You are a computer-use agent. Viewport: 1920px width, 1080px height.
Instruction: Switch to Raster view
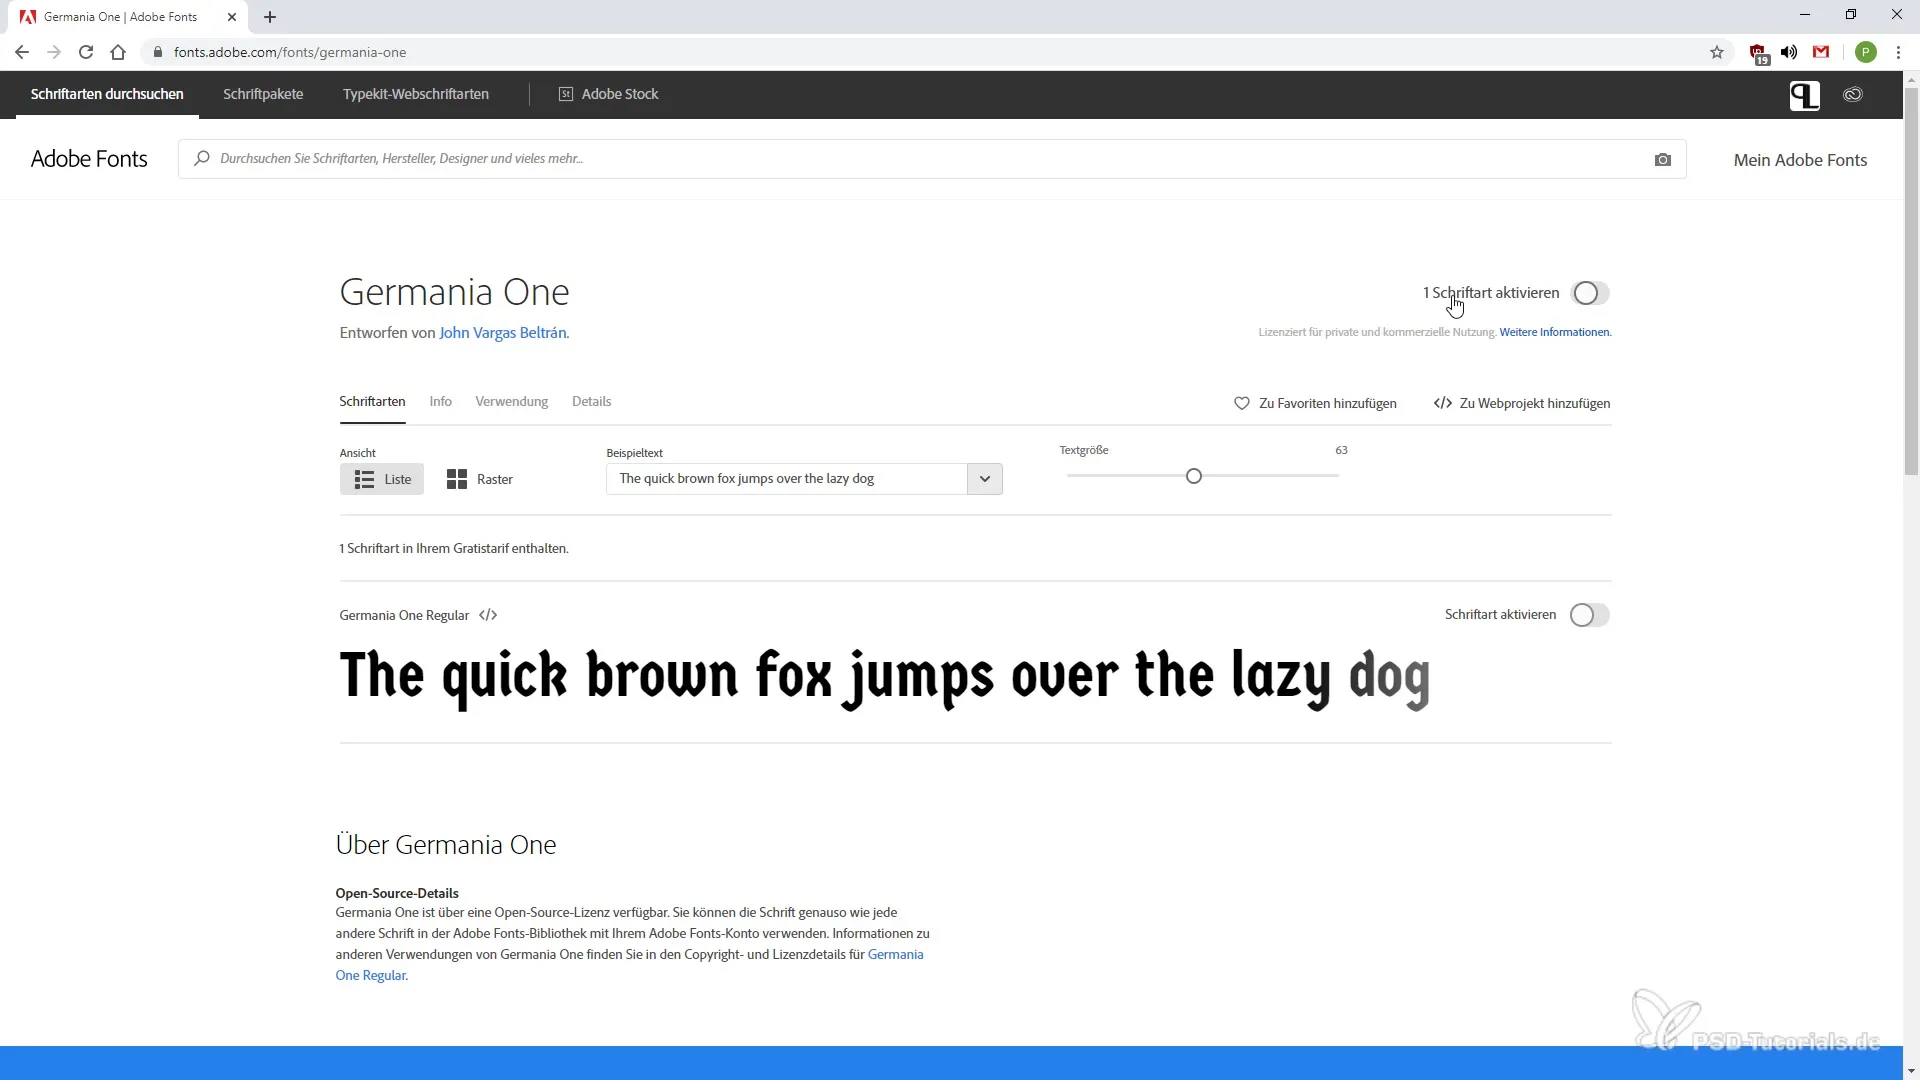[480, 479]
